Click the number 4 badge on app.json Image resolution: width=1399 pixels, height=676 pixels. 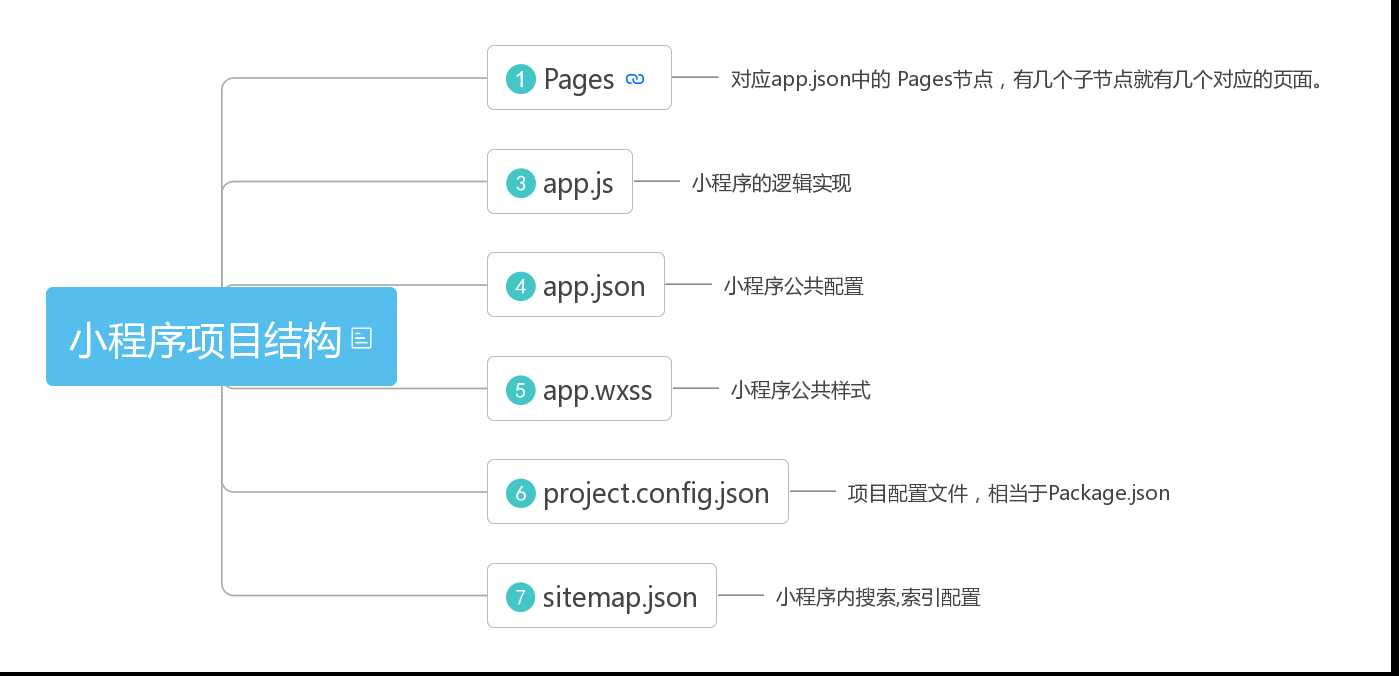[x=521, y=286]
